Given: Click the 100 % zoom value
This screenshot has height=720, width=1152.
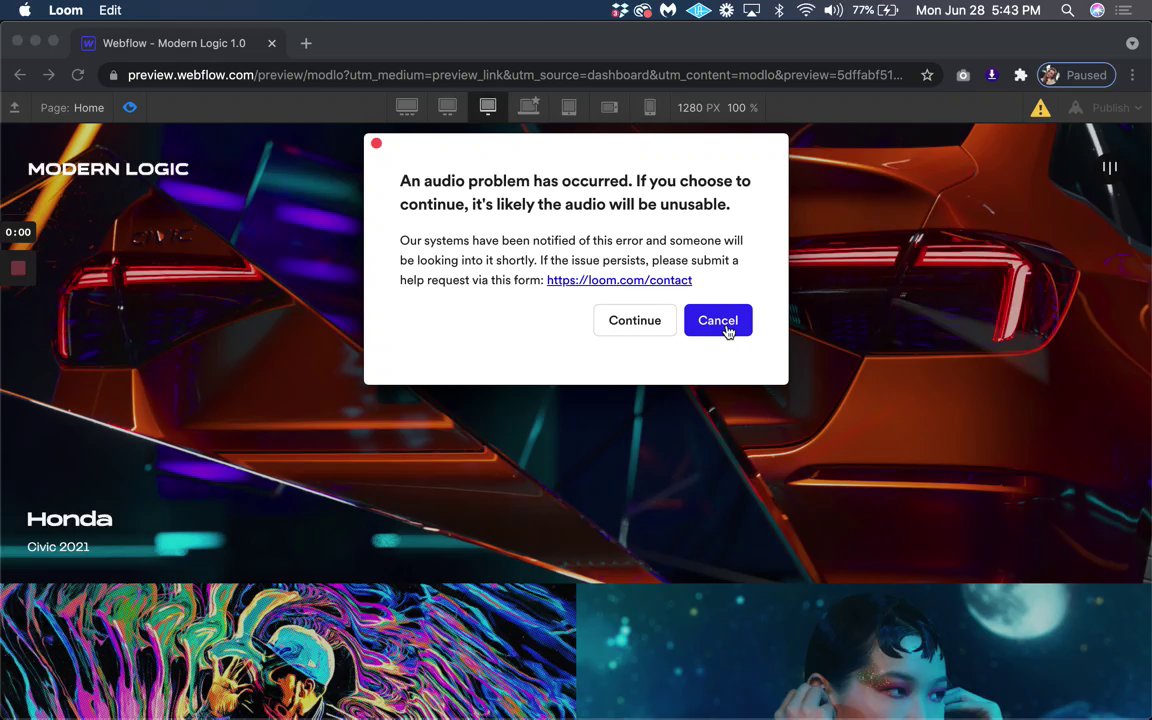Looking at the screenshot, I should (x=742, y=108).
